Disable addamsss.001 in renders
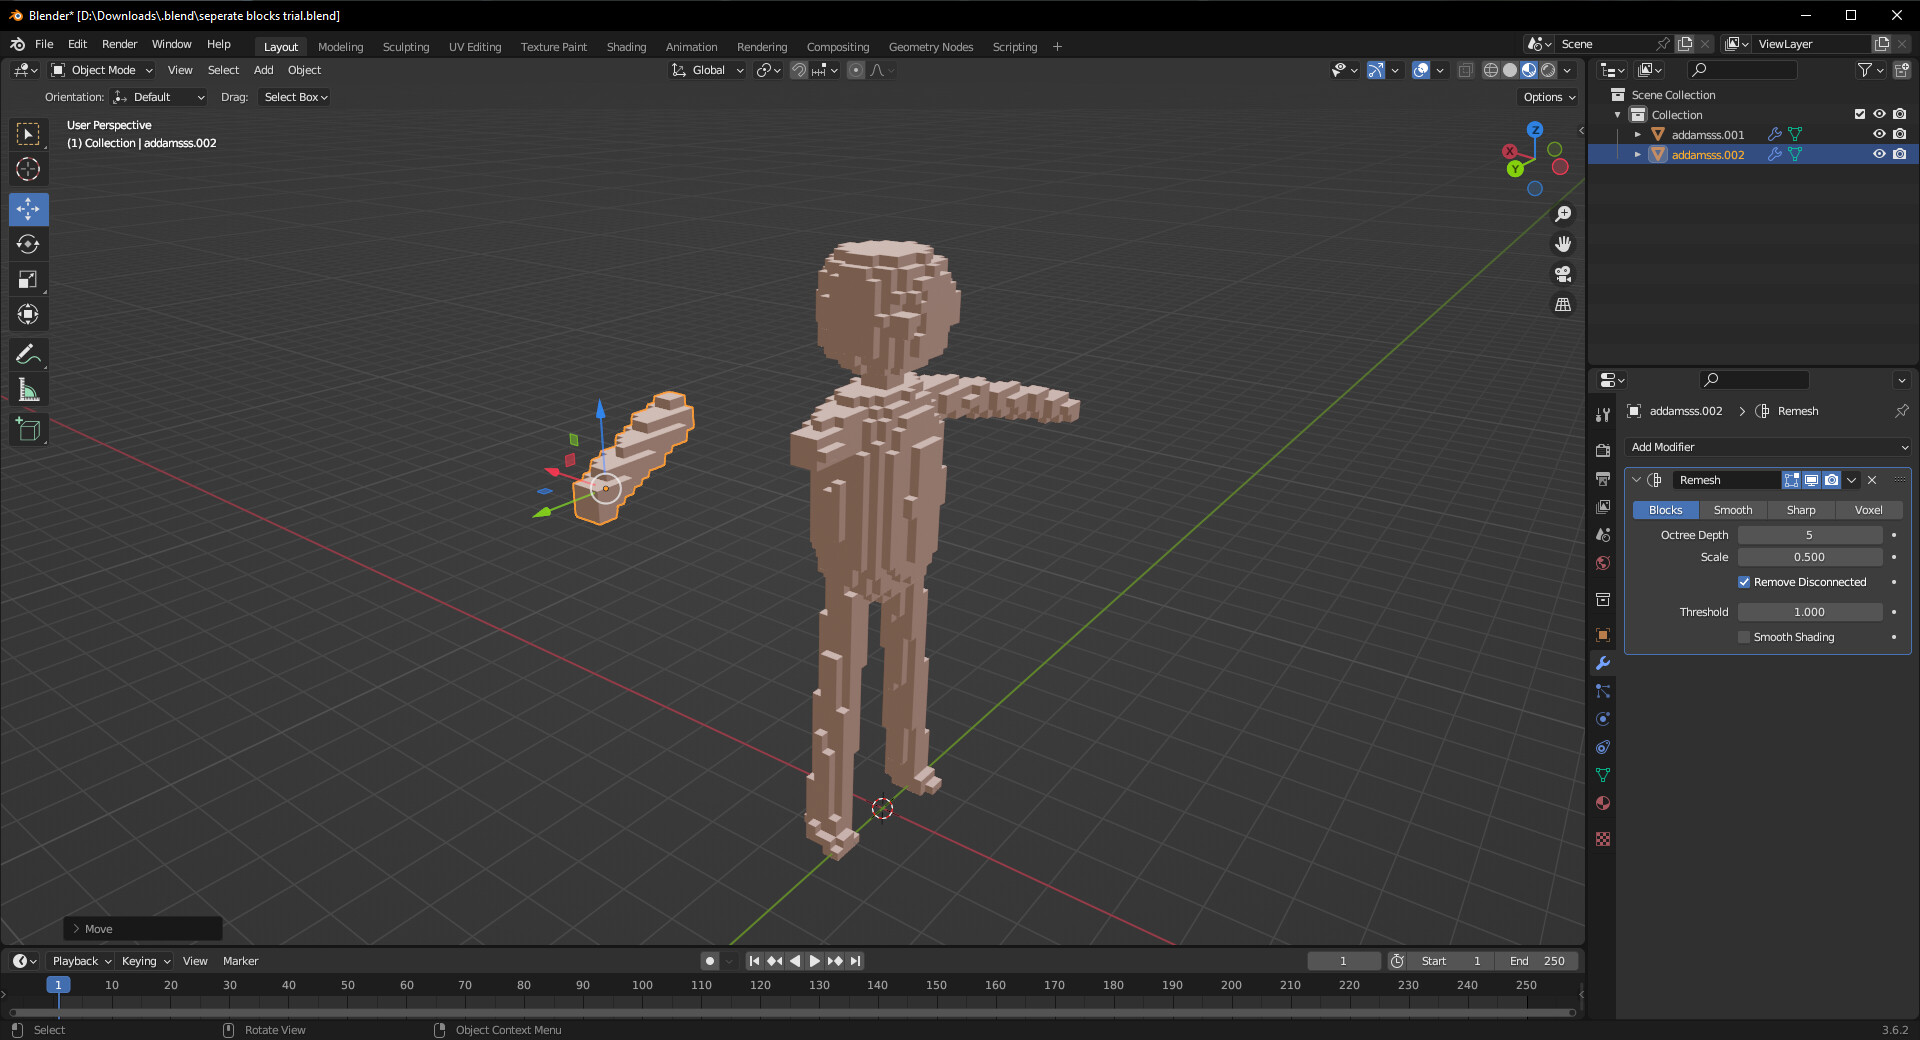This screenshot has width=1920, height=1040. coord(1899,134)
